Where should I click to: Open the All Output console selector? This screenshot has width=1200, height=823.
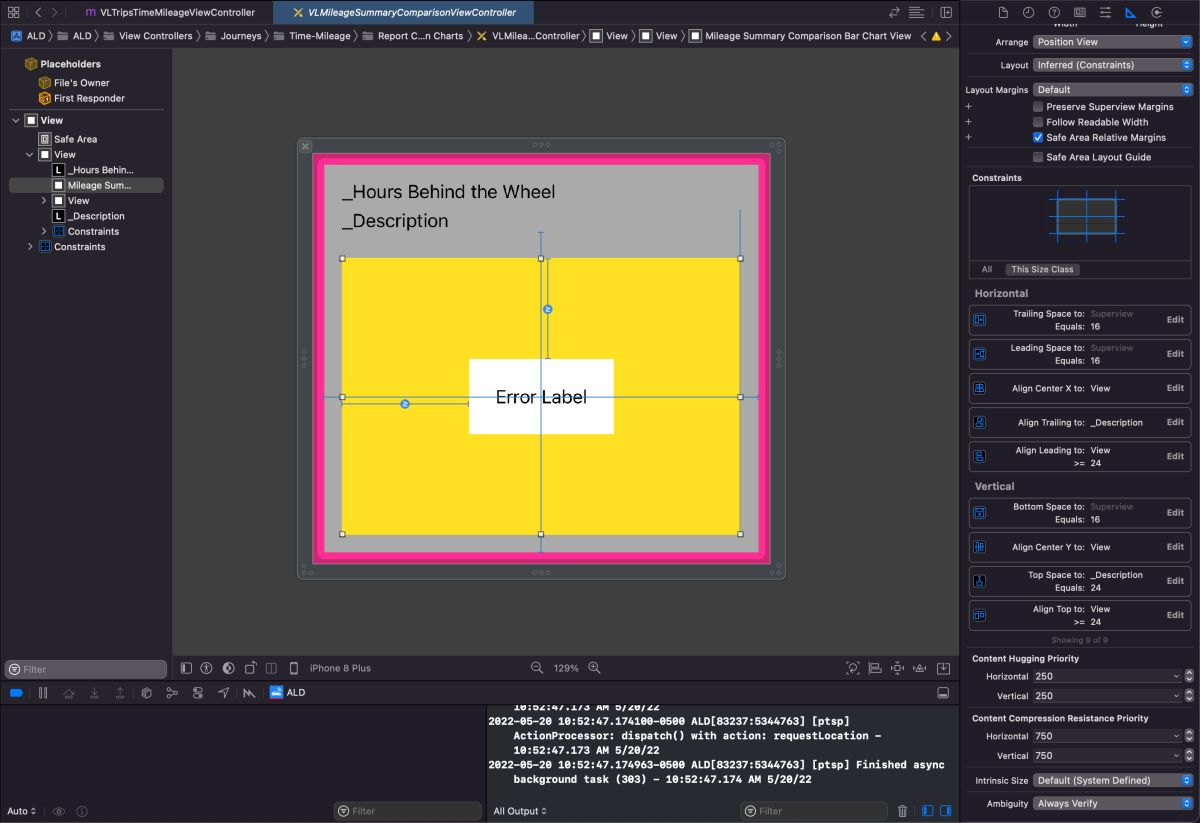(x=520, y=811)
